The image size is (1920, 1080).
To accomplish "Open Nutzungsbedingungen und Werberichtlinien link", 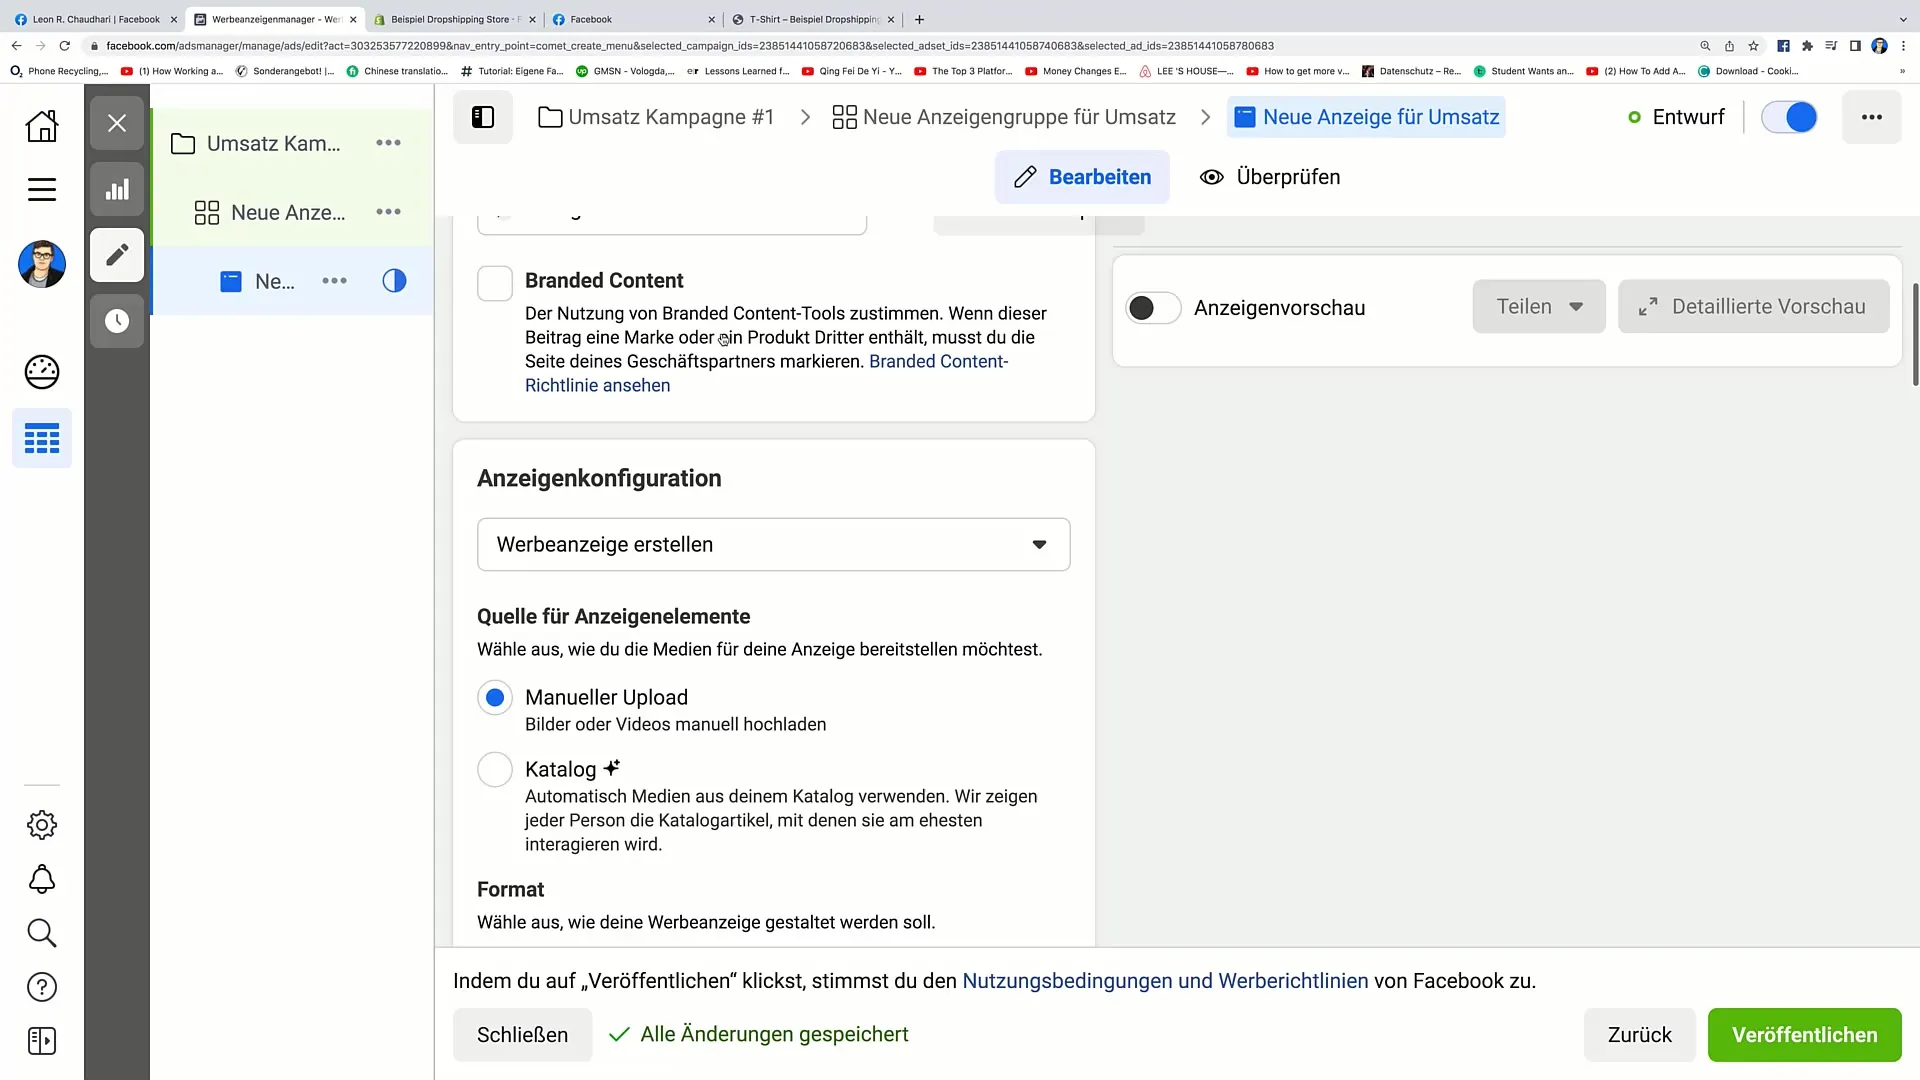I will click(x=1165, y=981).
